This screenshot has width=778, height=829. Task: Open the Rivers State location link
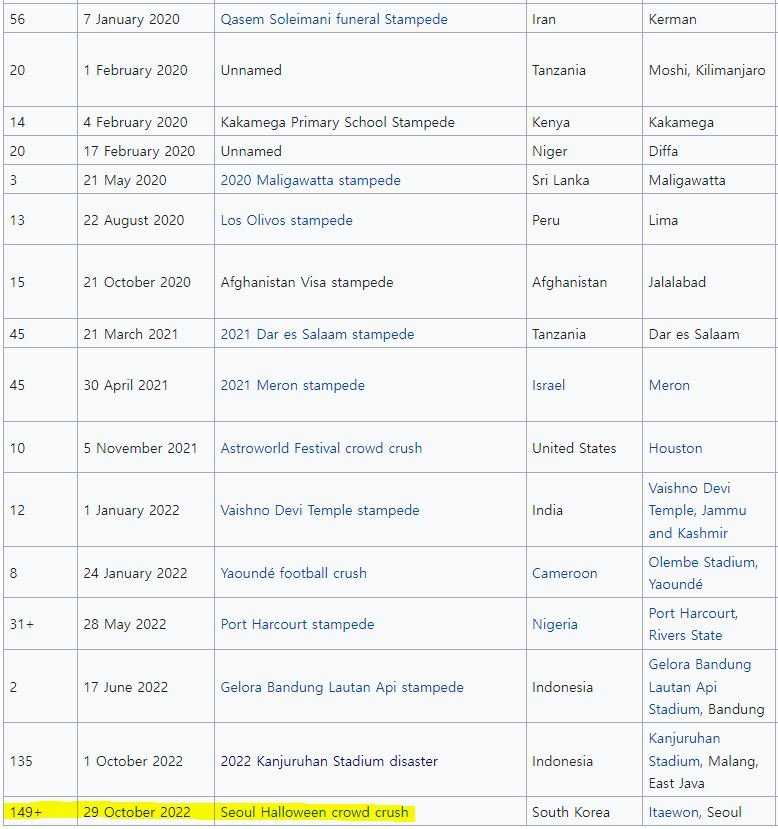tap(685, 635)
